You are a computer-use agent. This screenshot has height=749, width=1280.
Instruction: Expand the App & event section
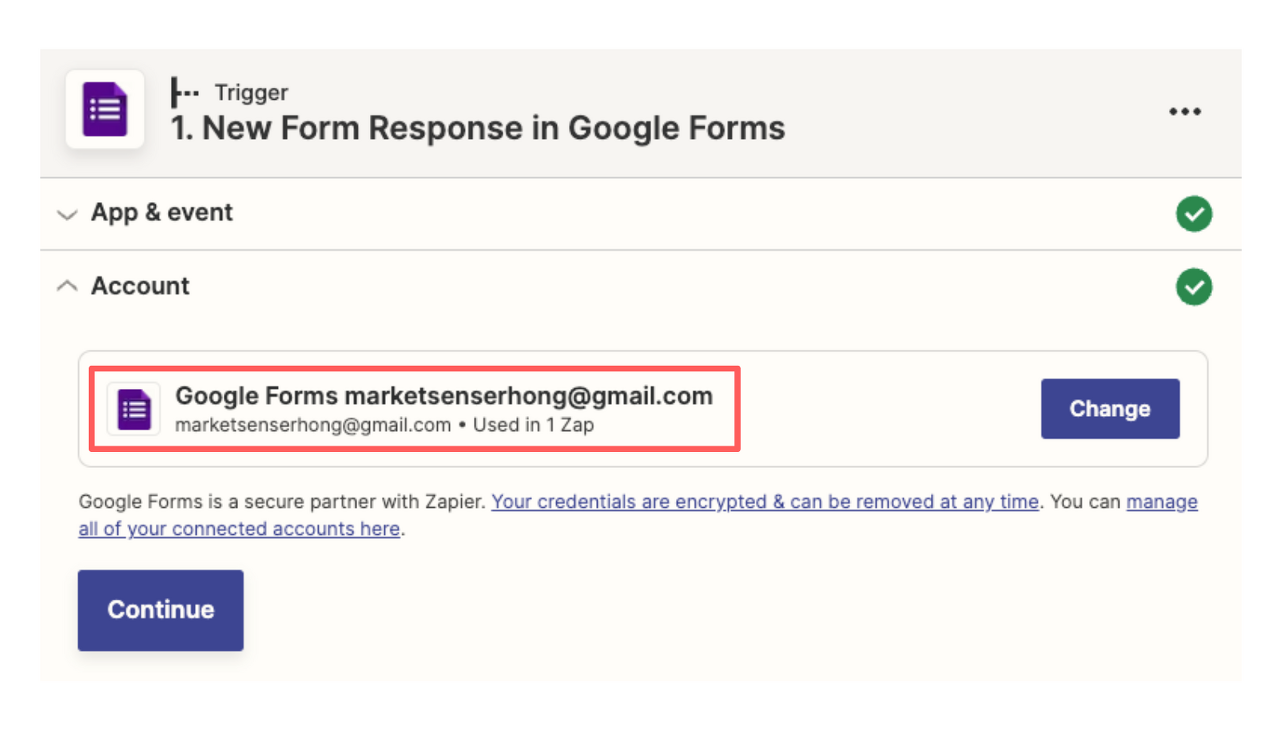pos(67,214)
